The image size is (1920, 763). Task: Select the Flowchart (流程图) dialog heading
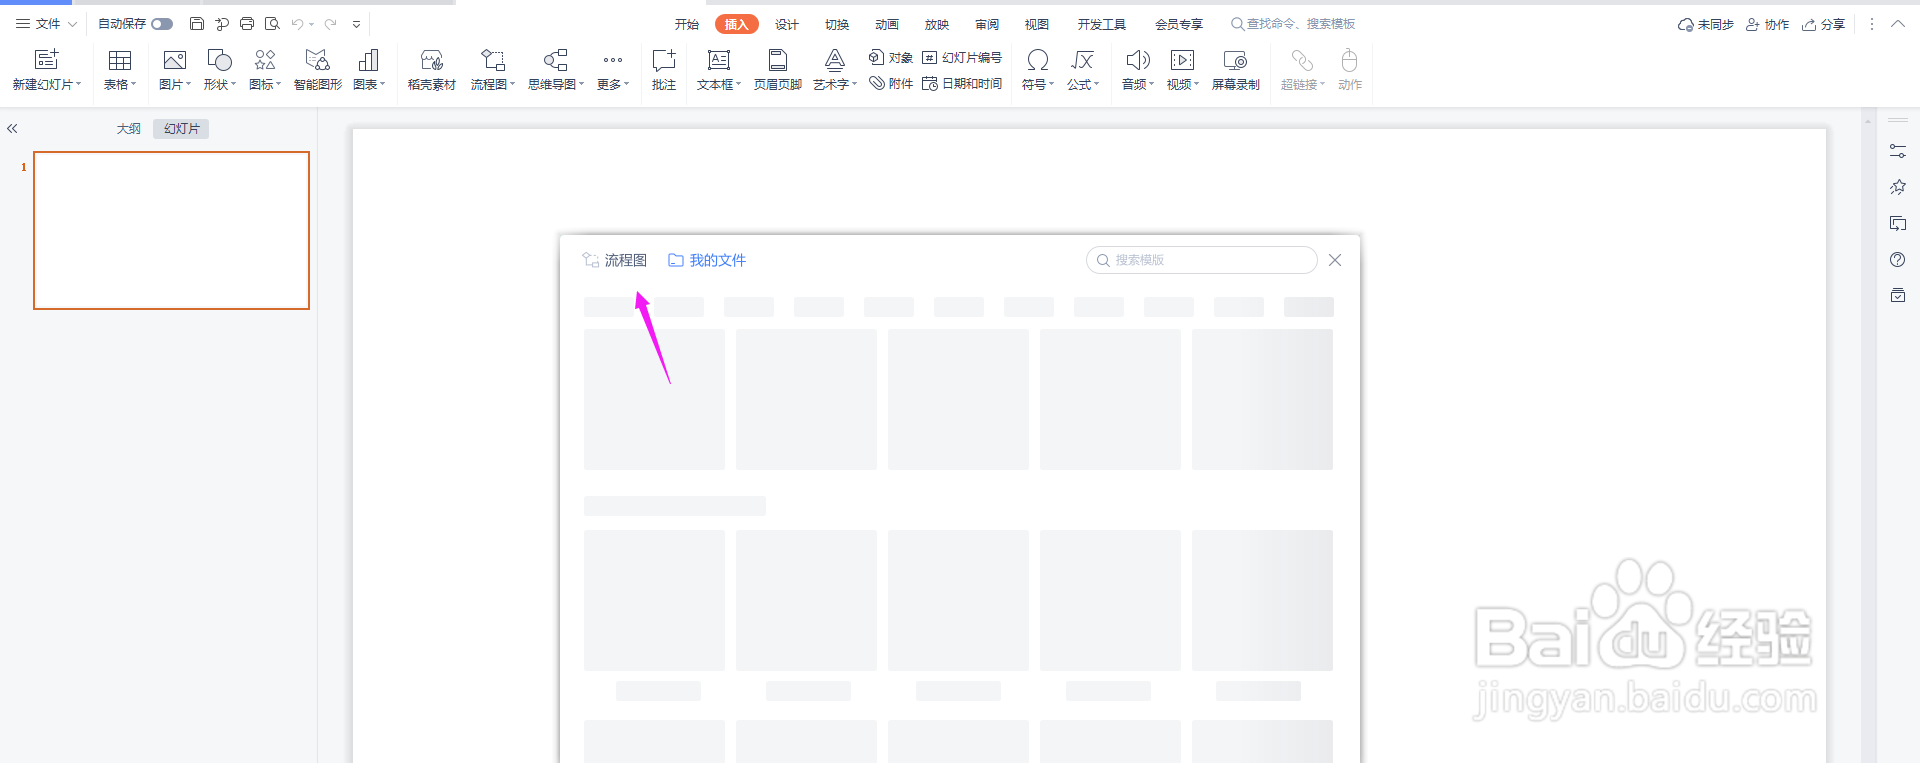pos(615,260)
